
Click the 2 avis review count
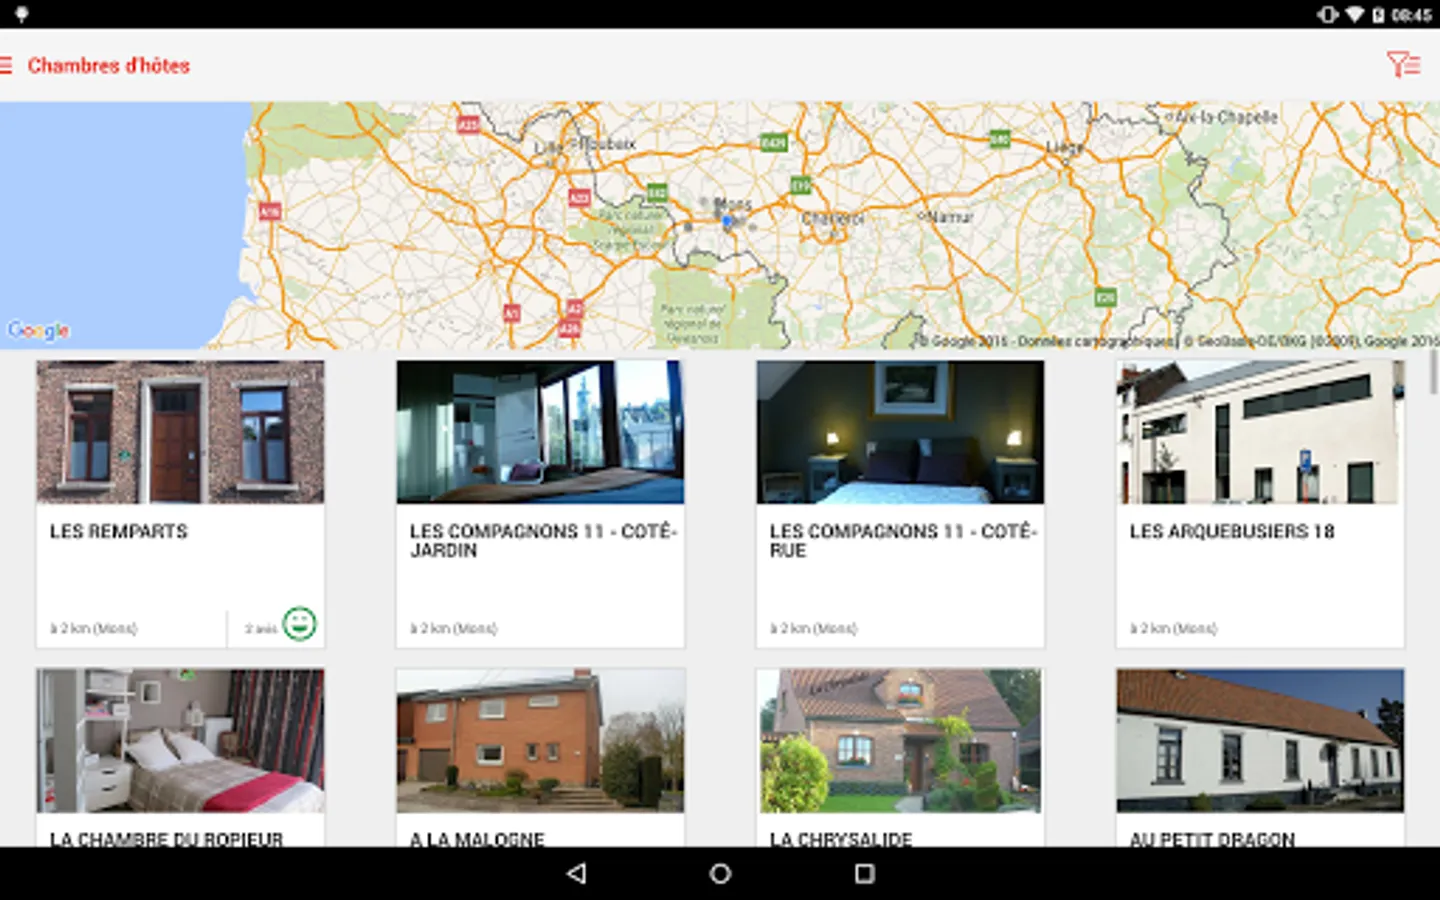(x=261, y=629)
